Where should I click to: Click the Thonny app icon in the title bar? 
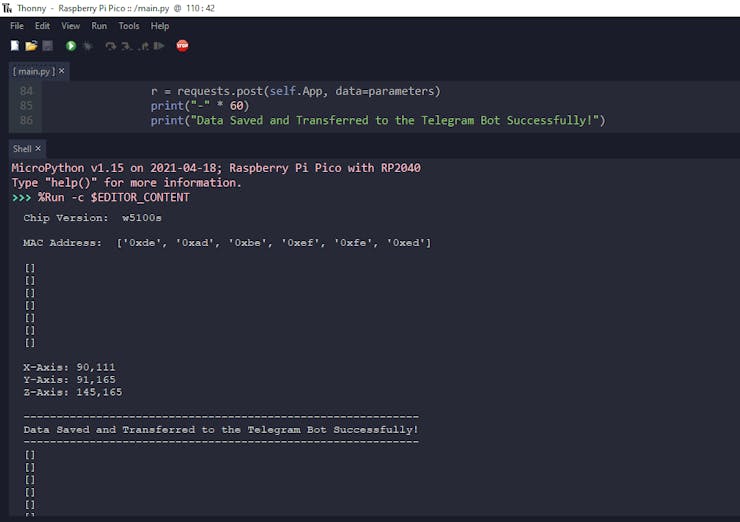coord(7,8)
